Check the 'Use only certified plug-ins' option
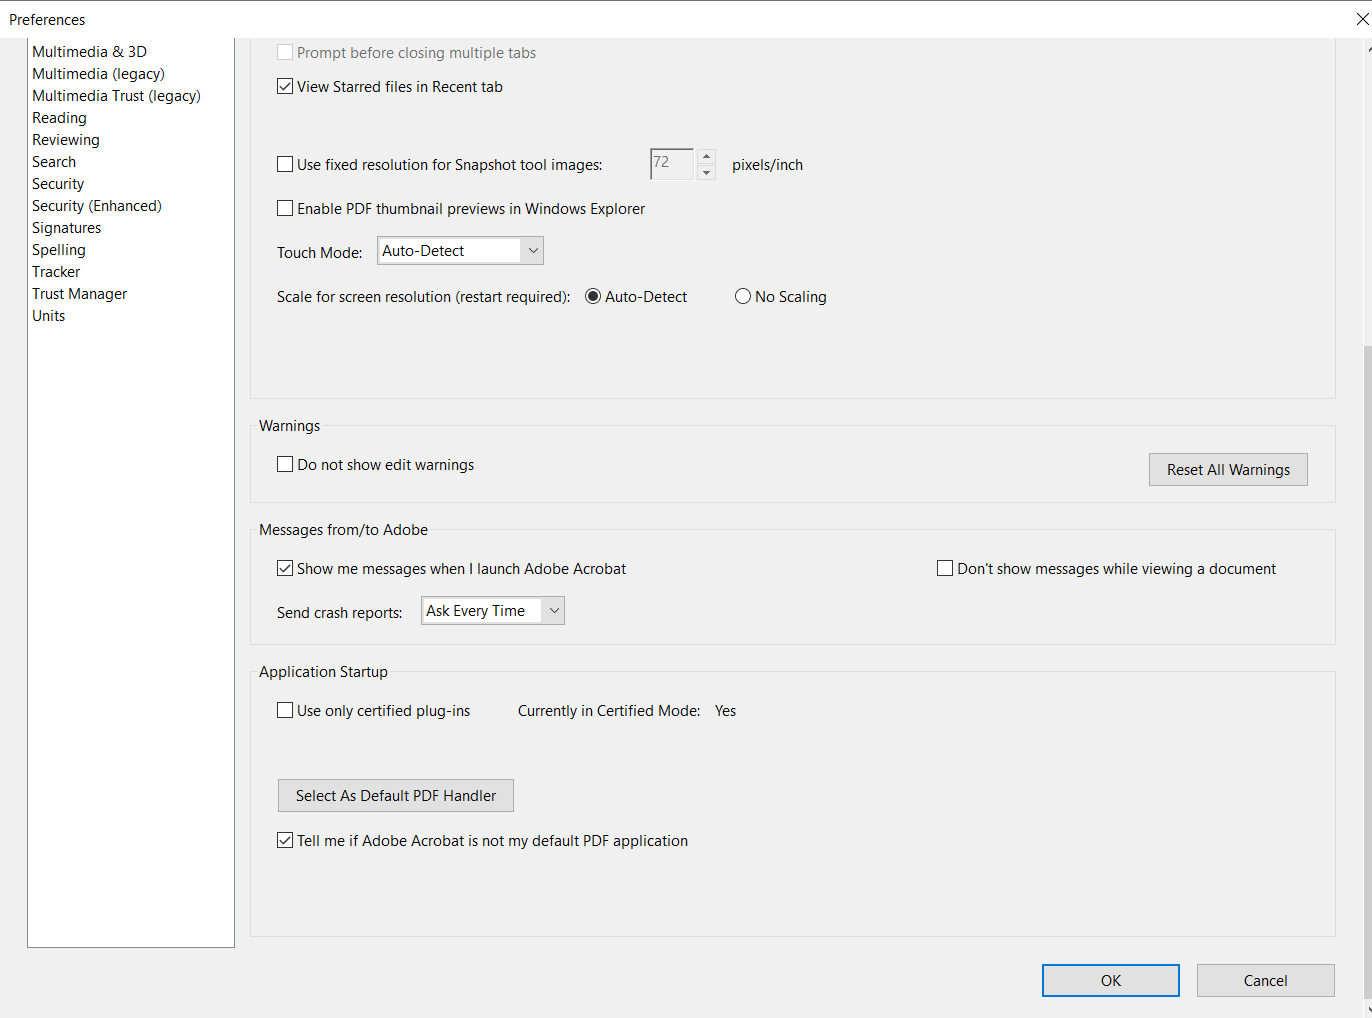This screenshot has height=1018, width=1372. (285, 710)
